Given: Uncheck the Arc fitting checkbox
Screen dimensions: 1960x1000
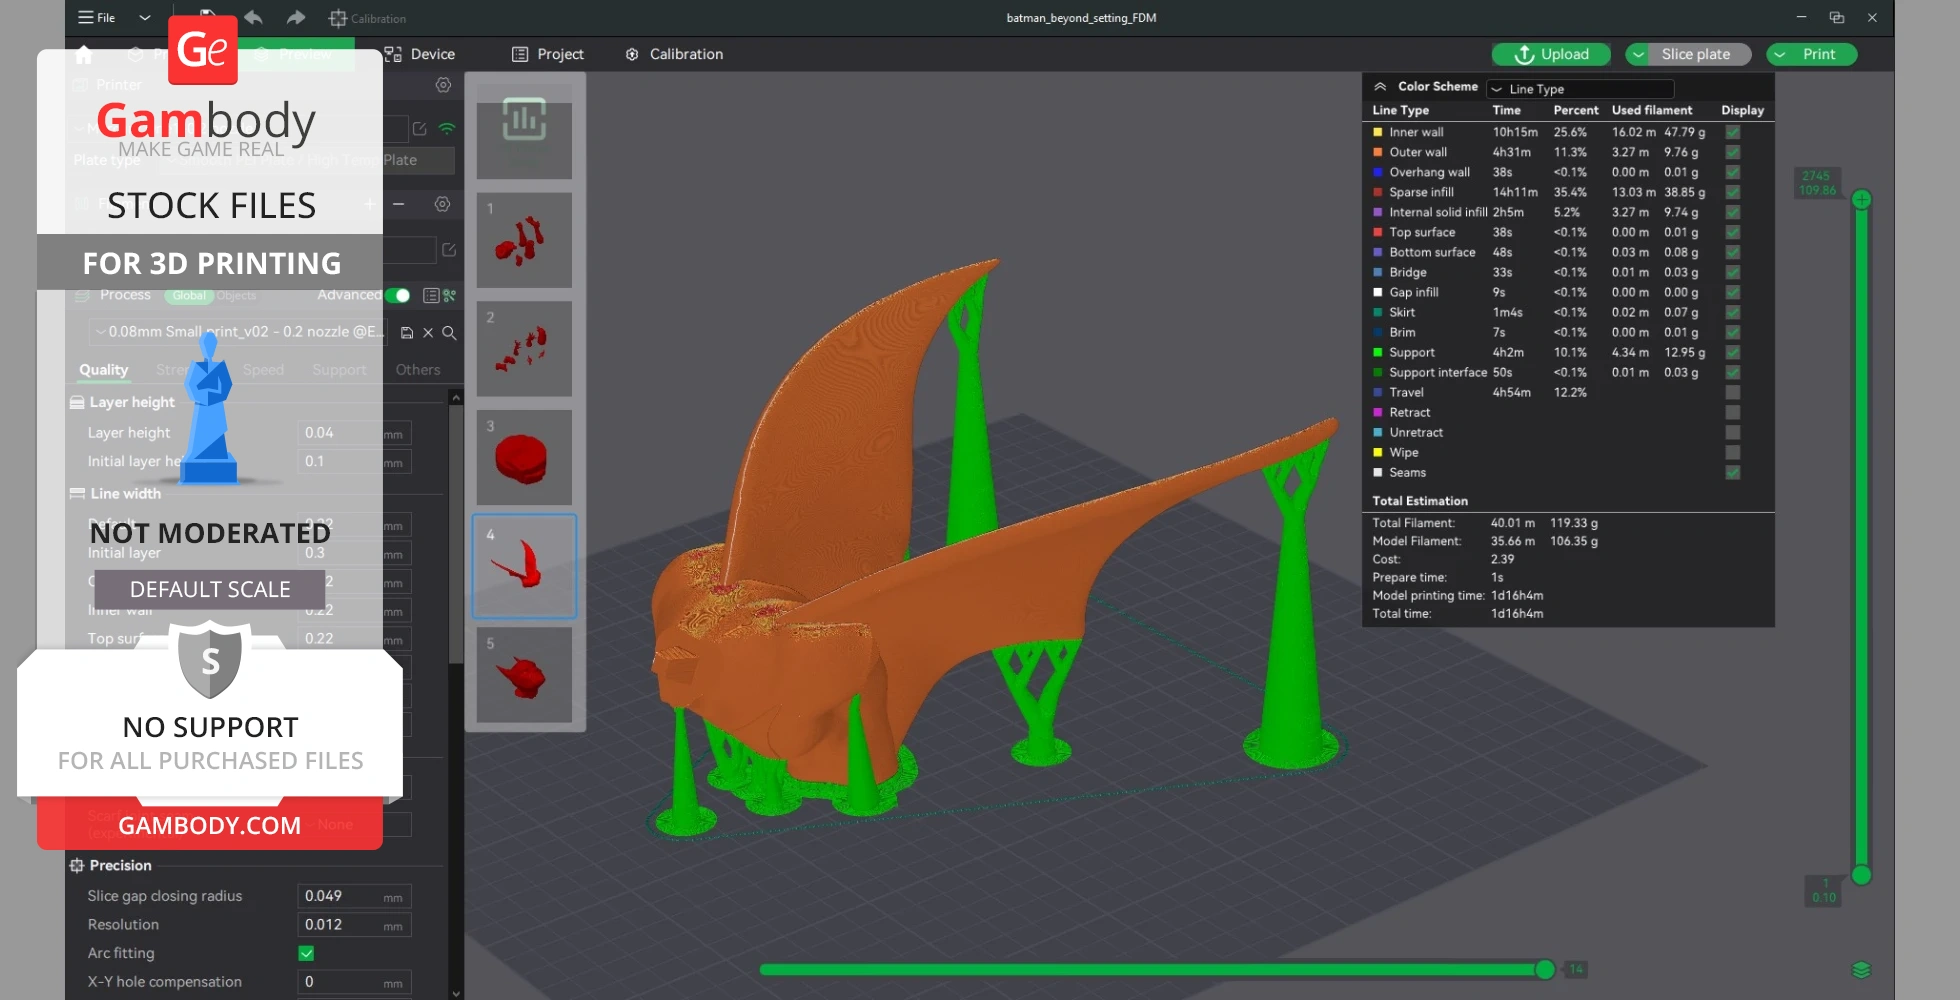Looking at the screenshot, I should click(306, 953).
